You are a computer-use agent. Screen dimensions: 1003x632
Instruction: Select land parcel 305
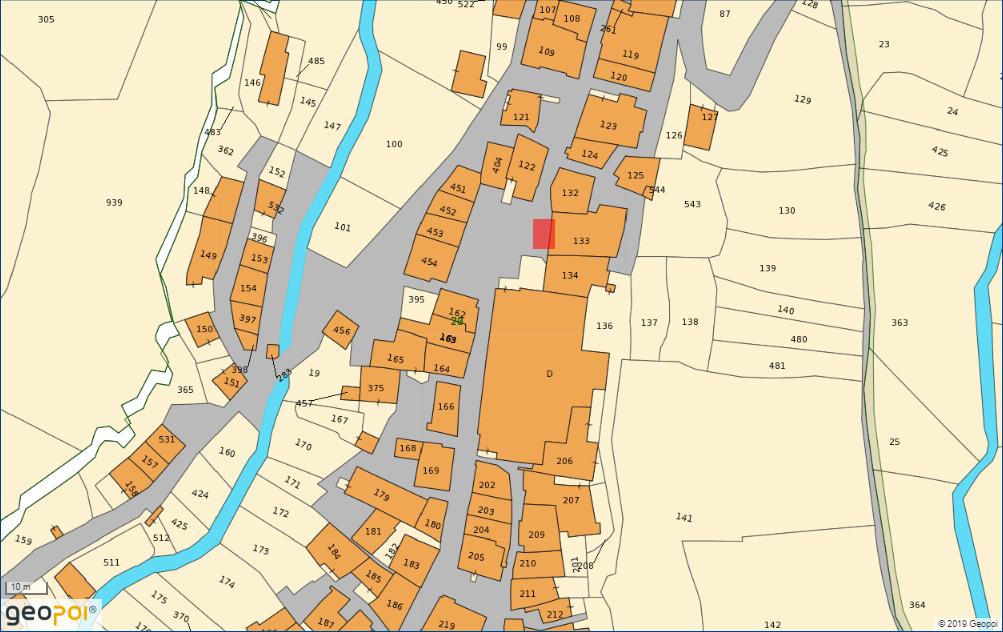click(46, 20)
